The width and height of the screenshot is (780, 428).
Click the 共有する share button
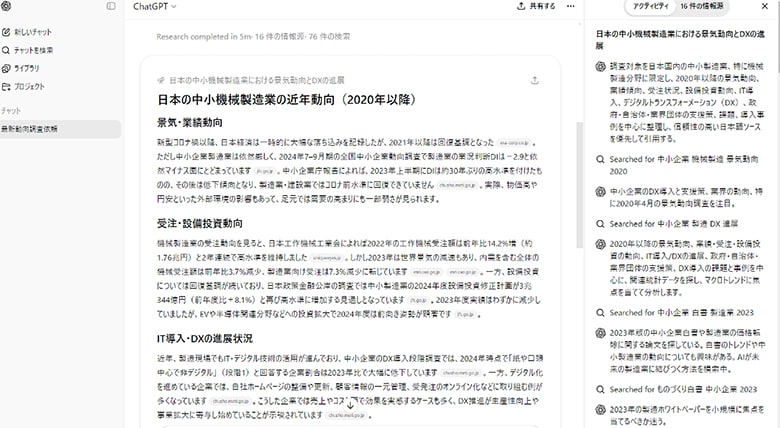535,6
